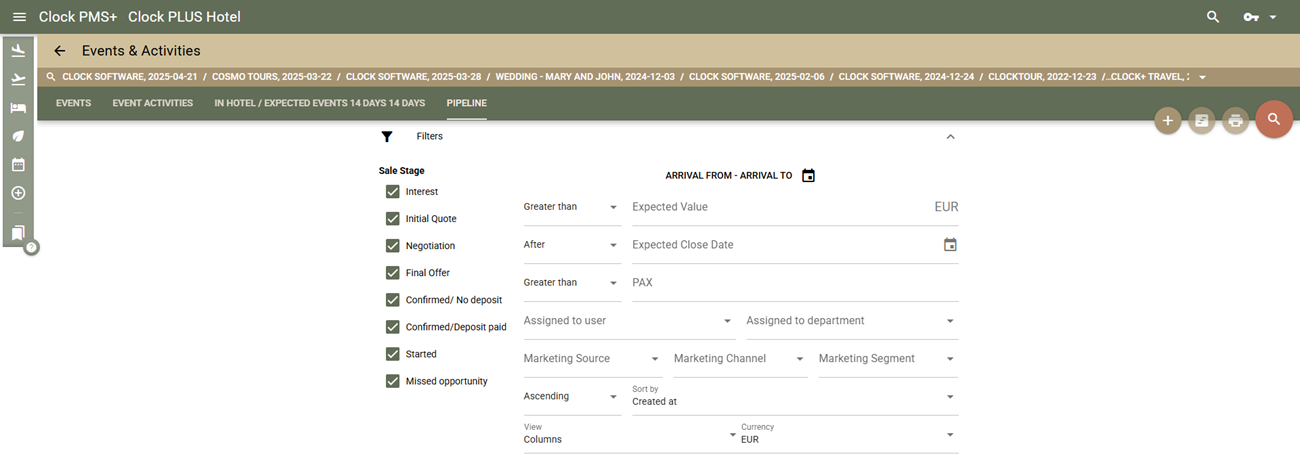Open recent search WEDDING - MARY AND JOHN
The image size is (1300, 465).
click(x=585, y=77)
